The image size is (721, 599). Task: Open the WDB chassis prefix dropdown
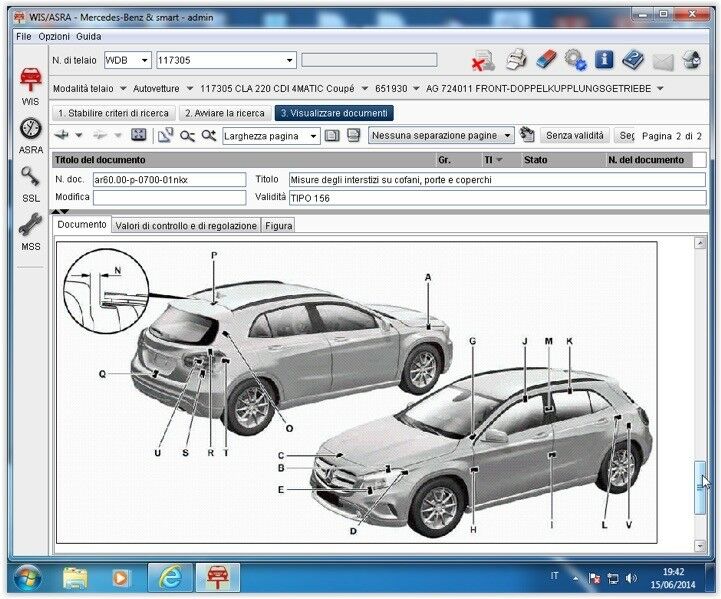point(144,60)
